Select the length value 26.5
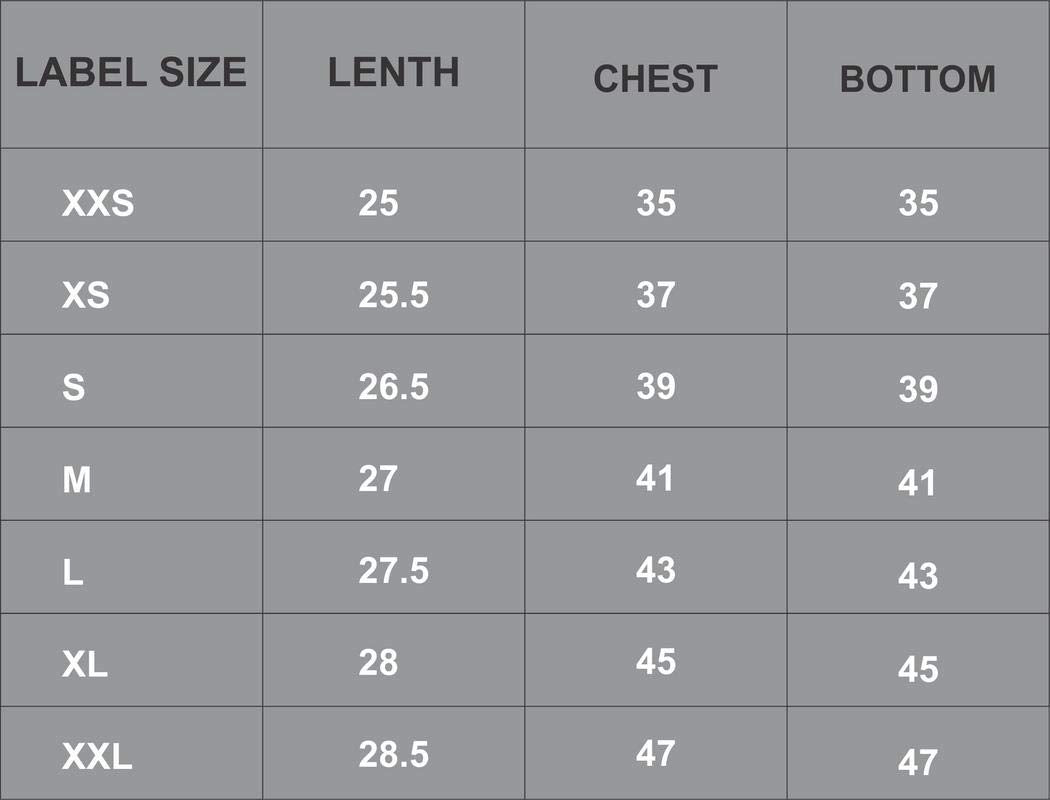The image size is (1050, 800). coord(393,387)
